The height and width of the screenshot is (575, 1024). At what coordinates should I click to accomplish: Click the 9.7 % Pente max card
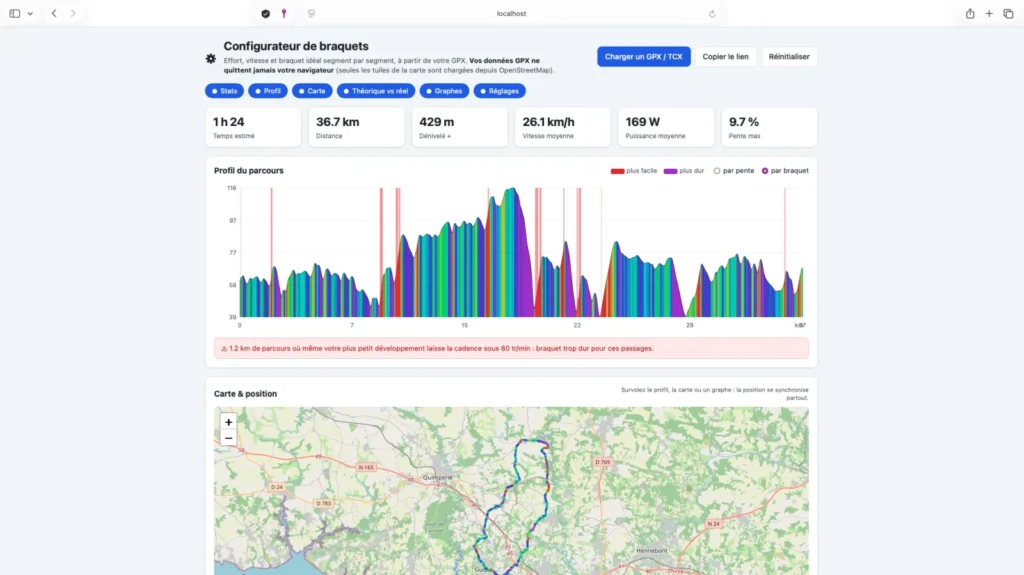point(769,127)
